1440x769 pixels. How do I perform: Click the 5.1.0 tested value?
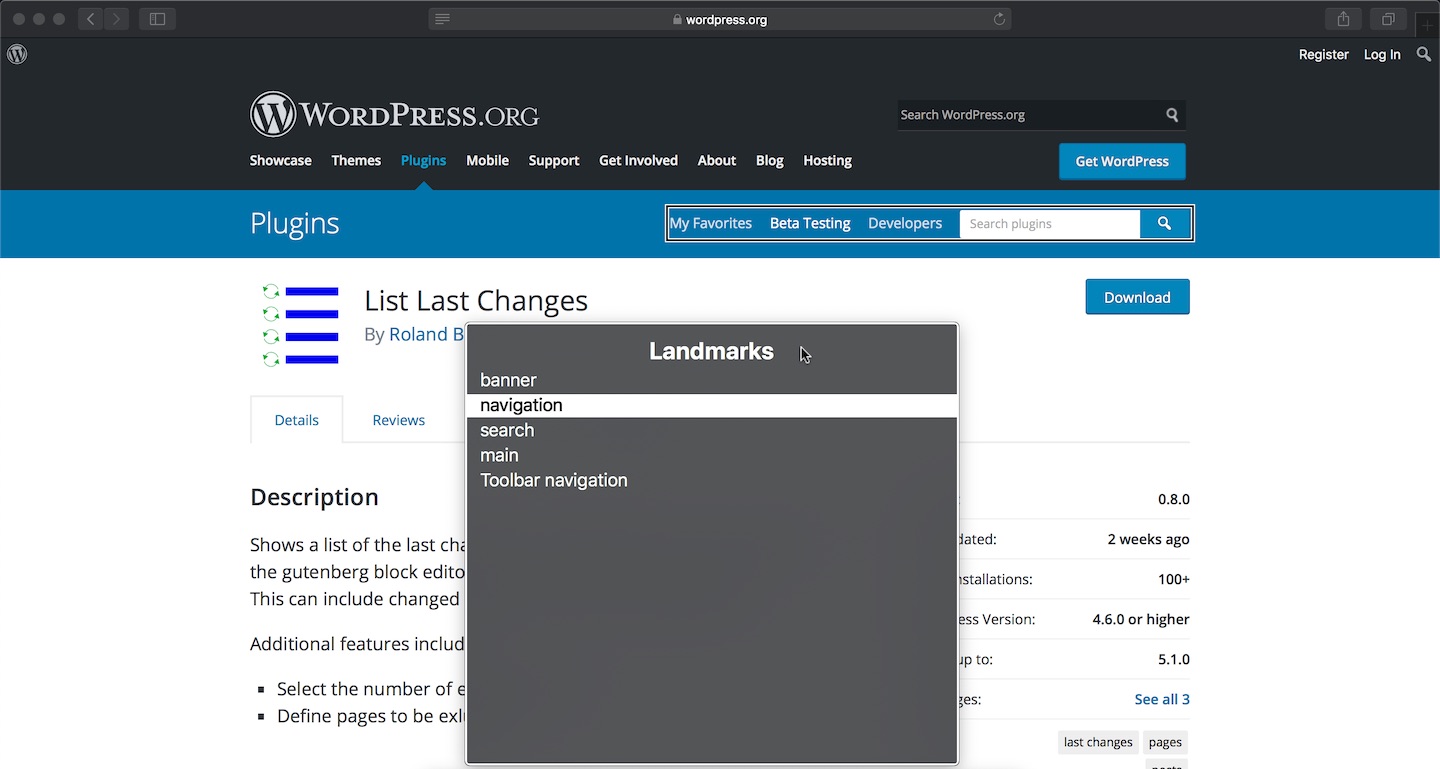click(1174, 659)
